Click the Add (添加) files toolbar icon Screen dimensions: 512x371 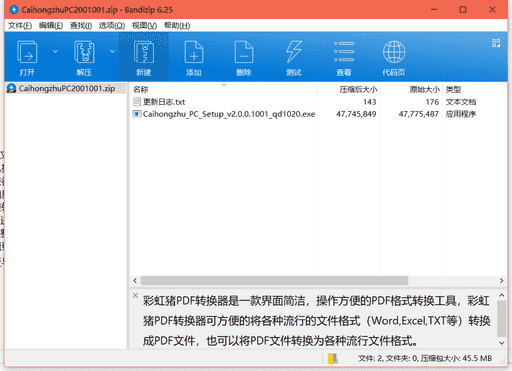click(194, 52)
